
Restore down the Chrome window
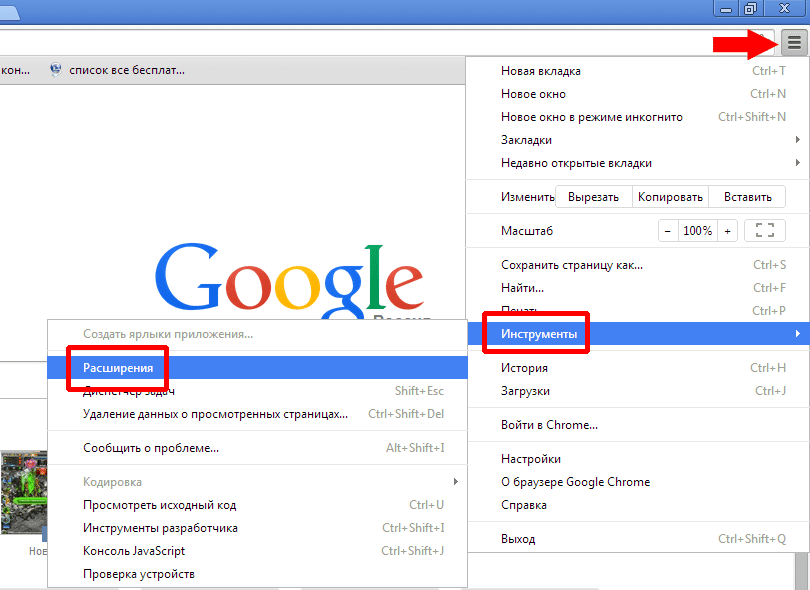(750, 9)
